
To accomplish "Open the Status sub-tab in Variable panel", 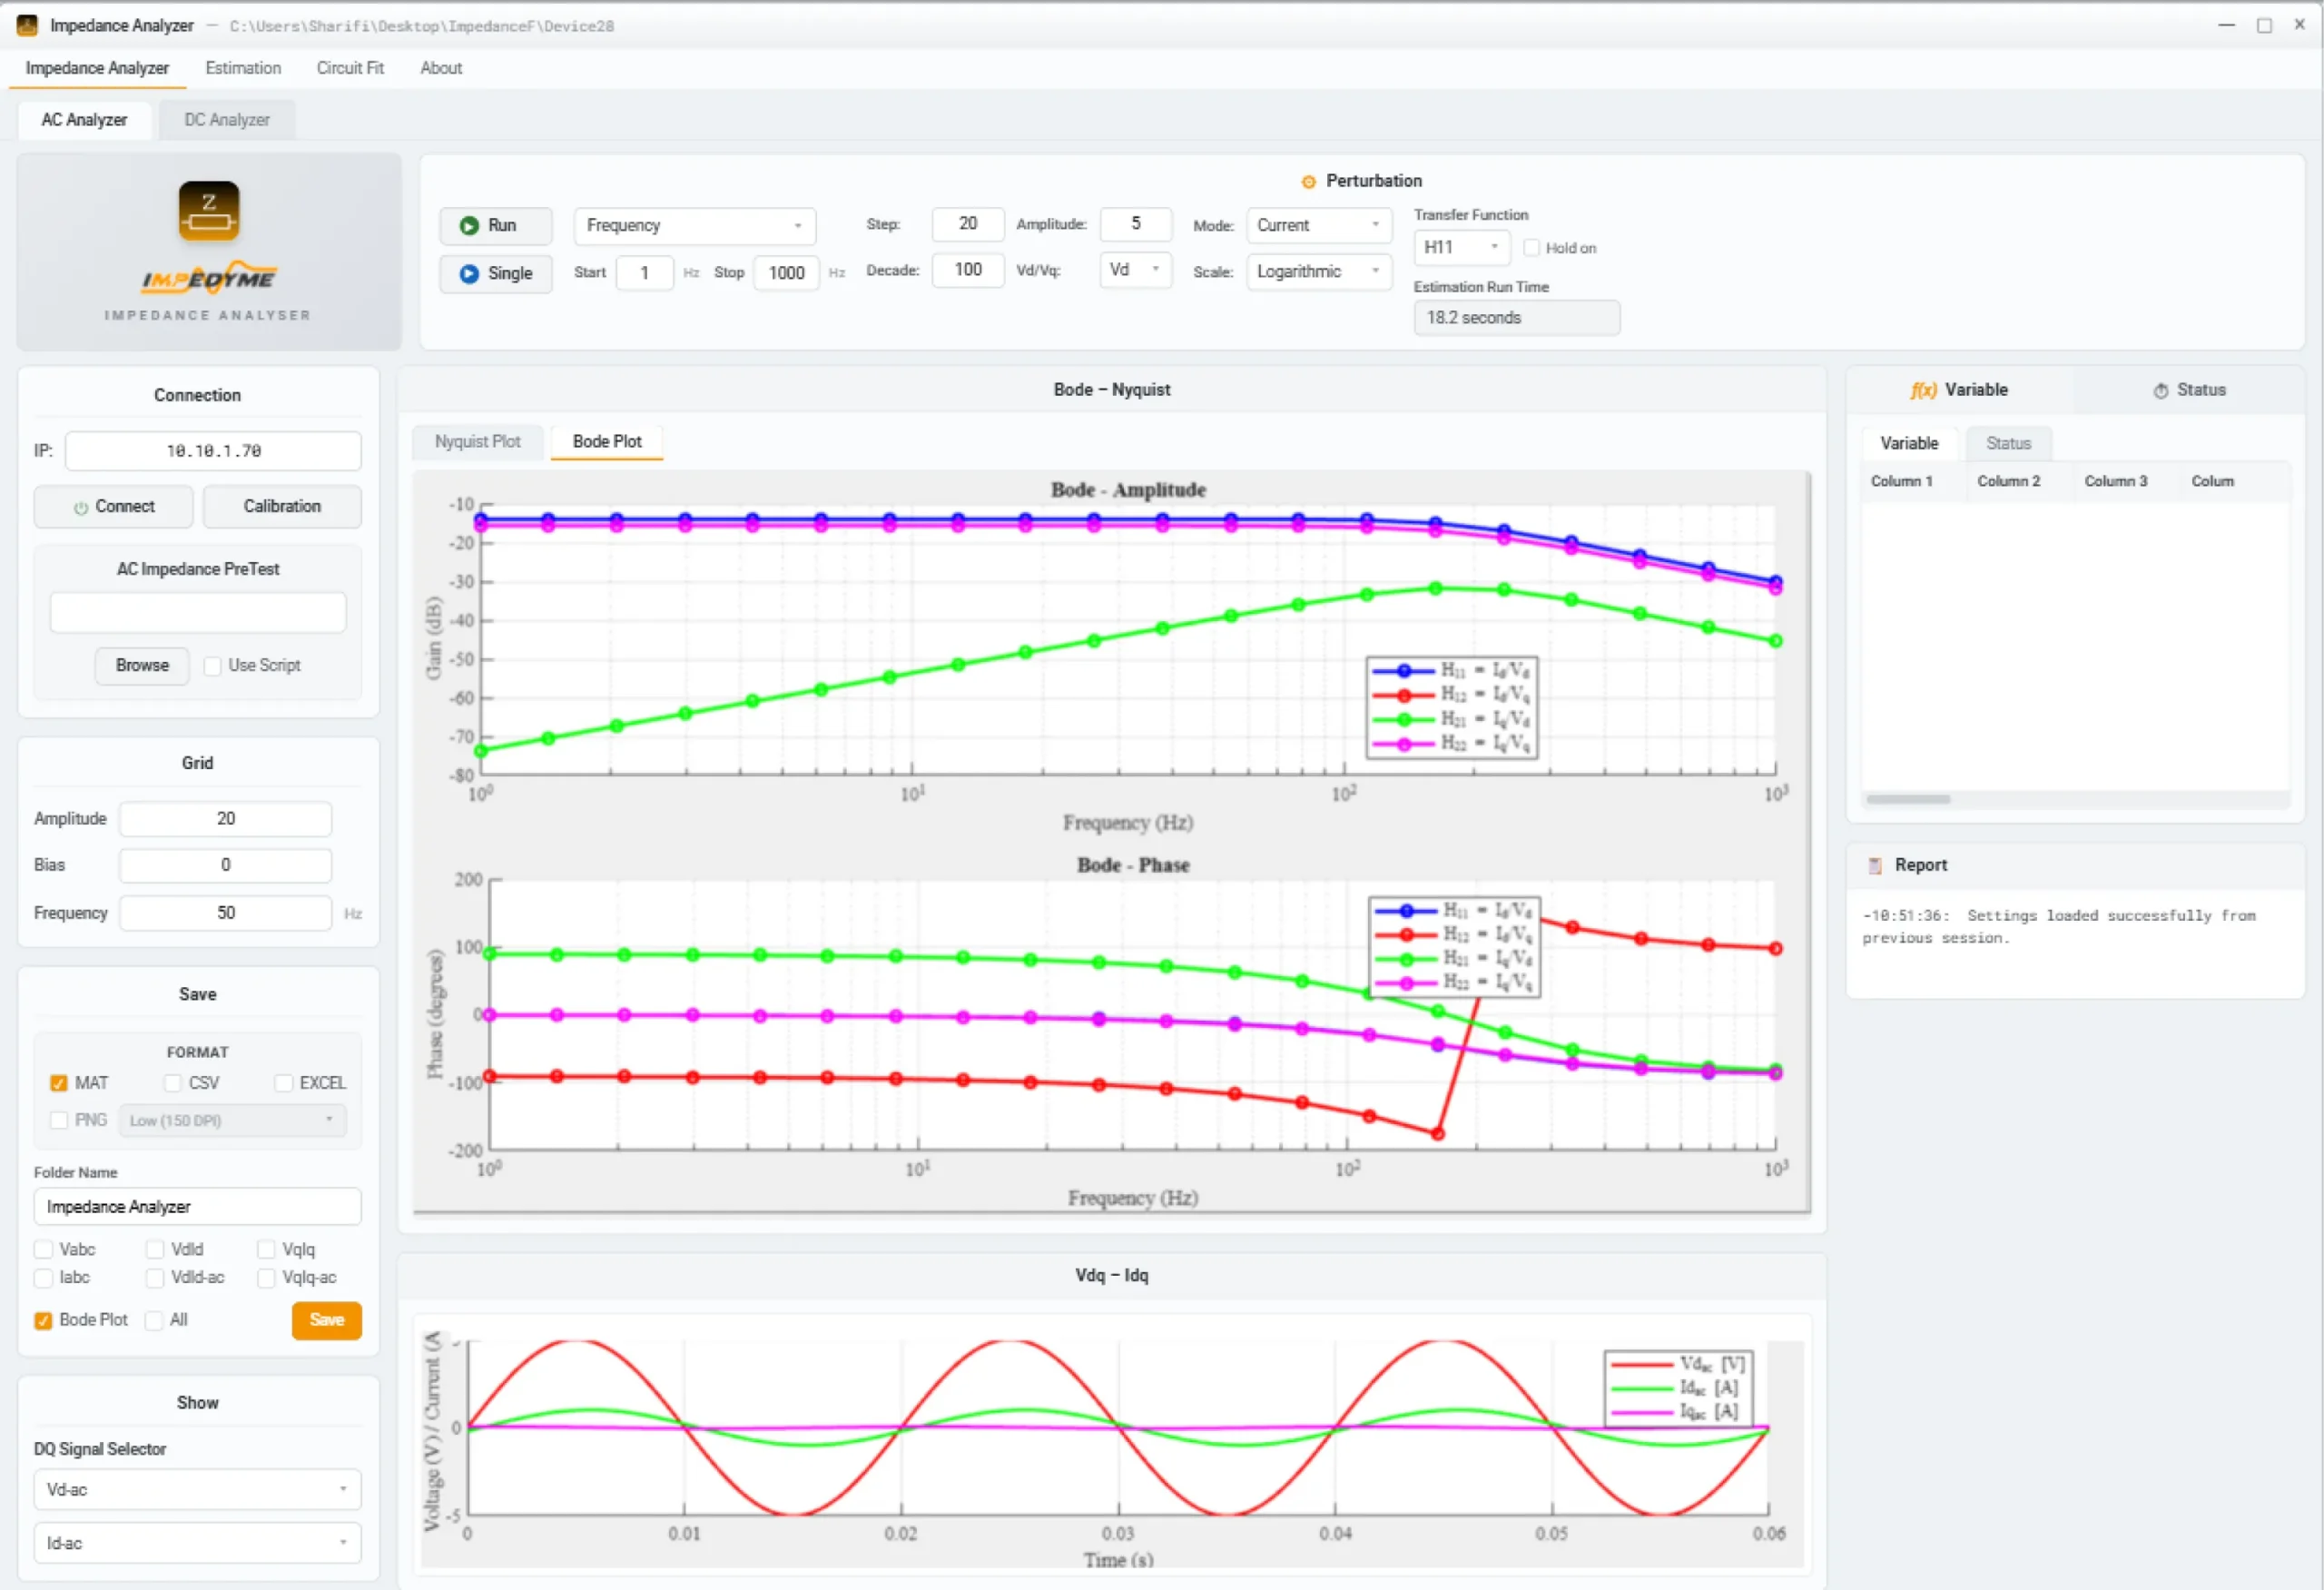I will [2008, 444].
